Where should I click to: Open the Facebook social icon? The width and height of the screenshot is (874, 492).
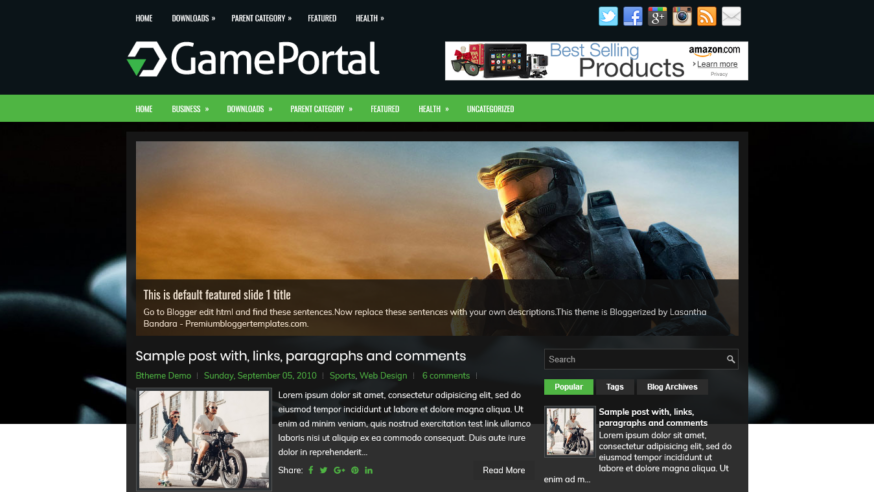633,17
